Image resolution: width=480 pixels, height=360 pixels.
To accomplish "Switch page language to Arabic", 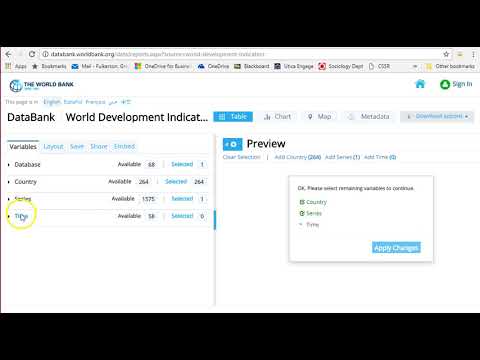I will (113, 102).
